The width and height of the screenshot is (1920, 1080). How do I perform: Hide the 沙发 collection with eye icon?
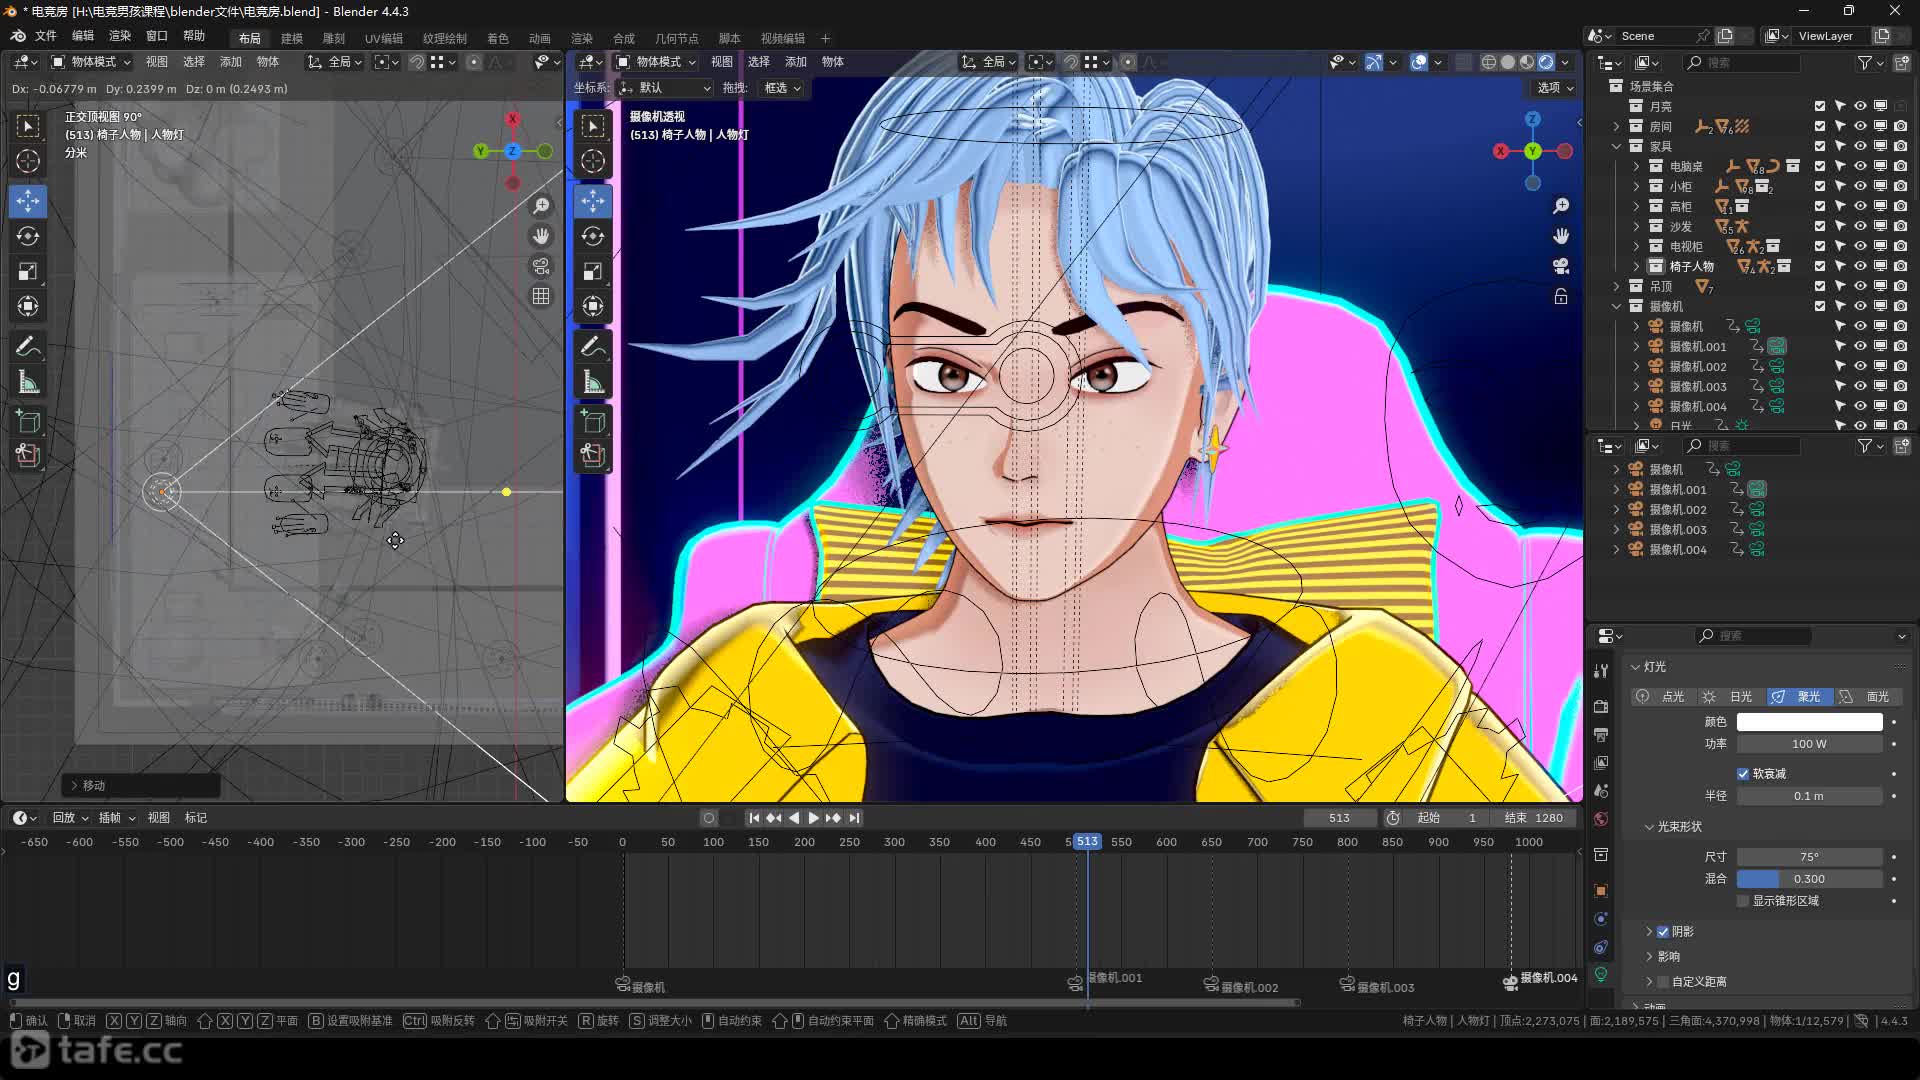[x=1860, y=226]
